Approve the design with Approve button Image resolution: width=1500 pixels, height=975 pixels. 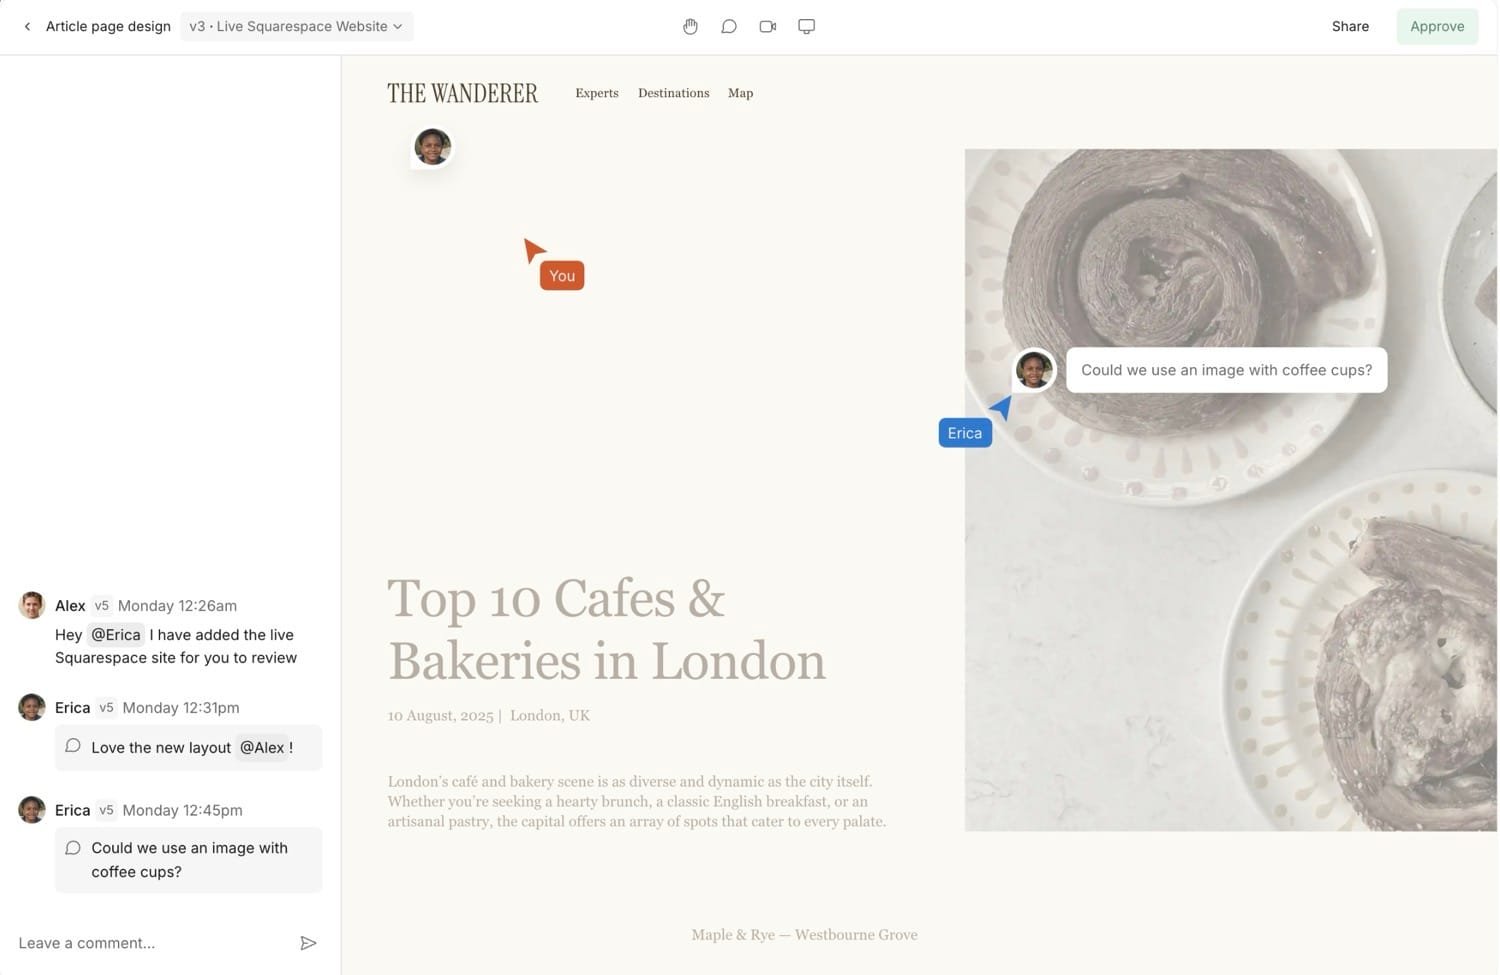coord(1436,27)
